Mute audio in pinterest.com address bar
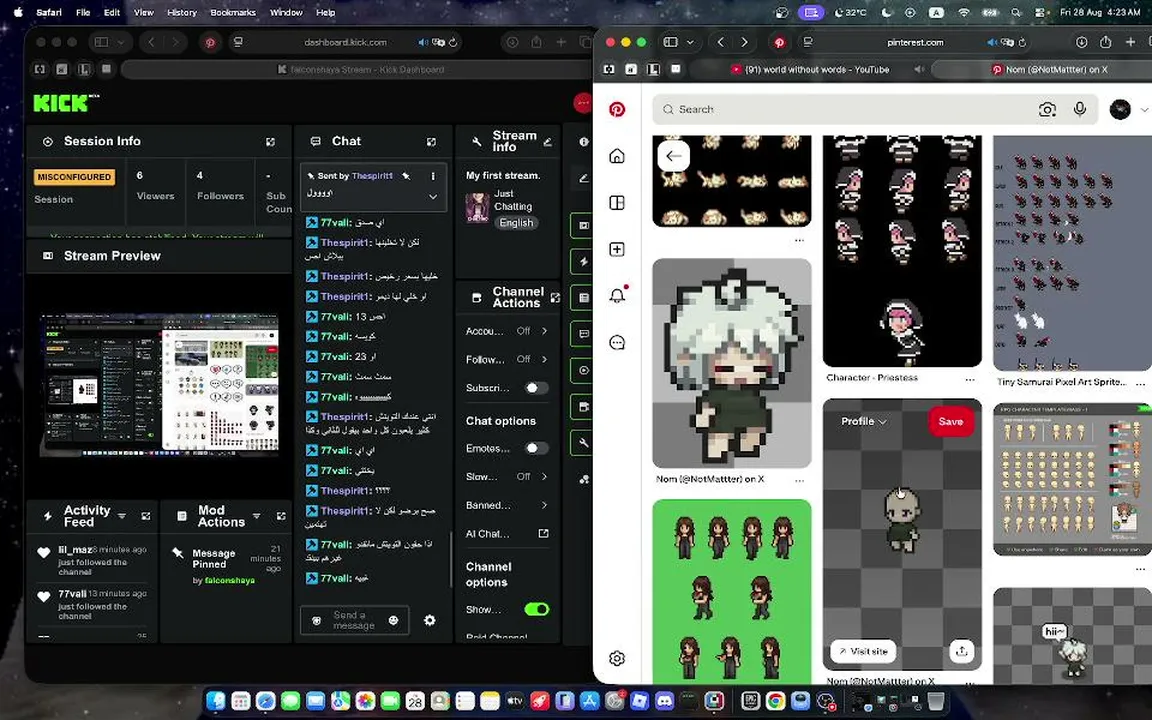Viewport: 1152px width, 720px height. 993,43
